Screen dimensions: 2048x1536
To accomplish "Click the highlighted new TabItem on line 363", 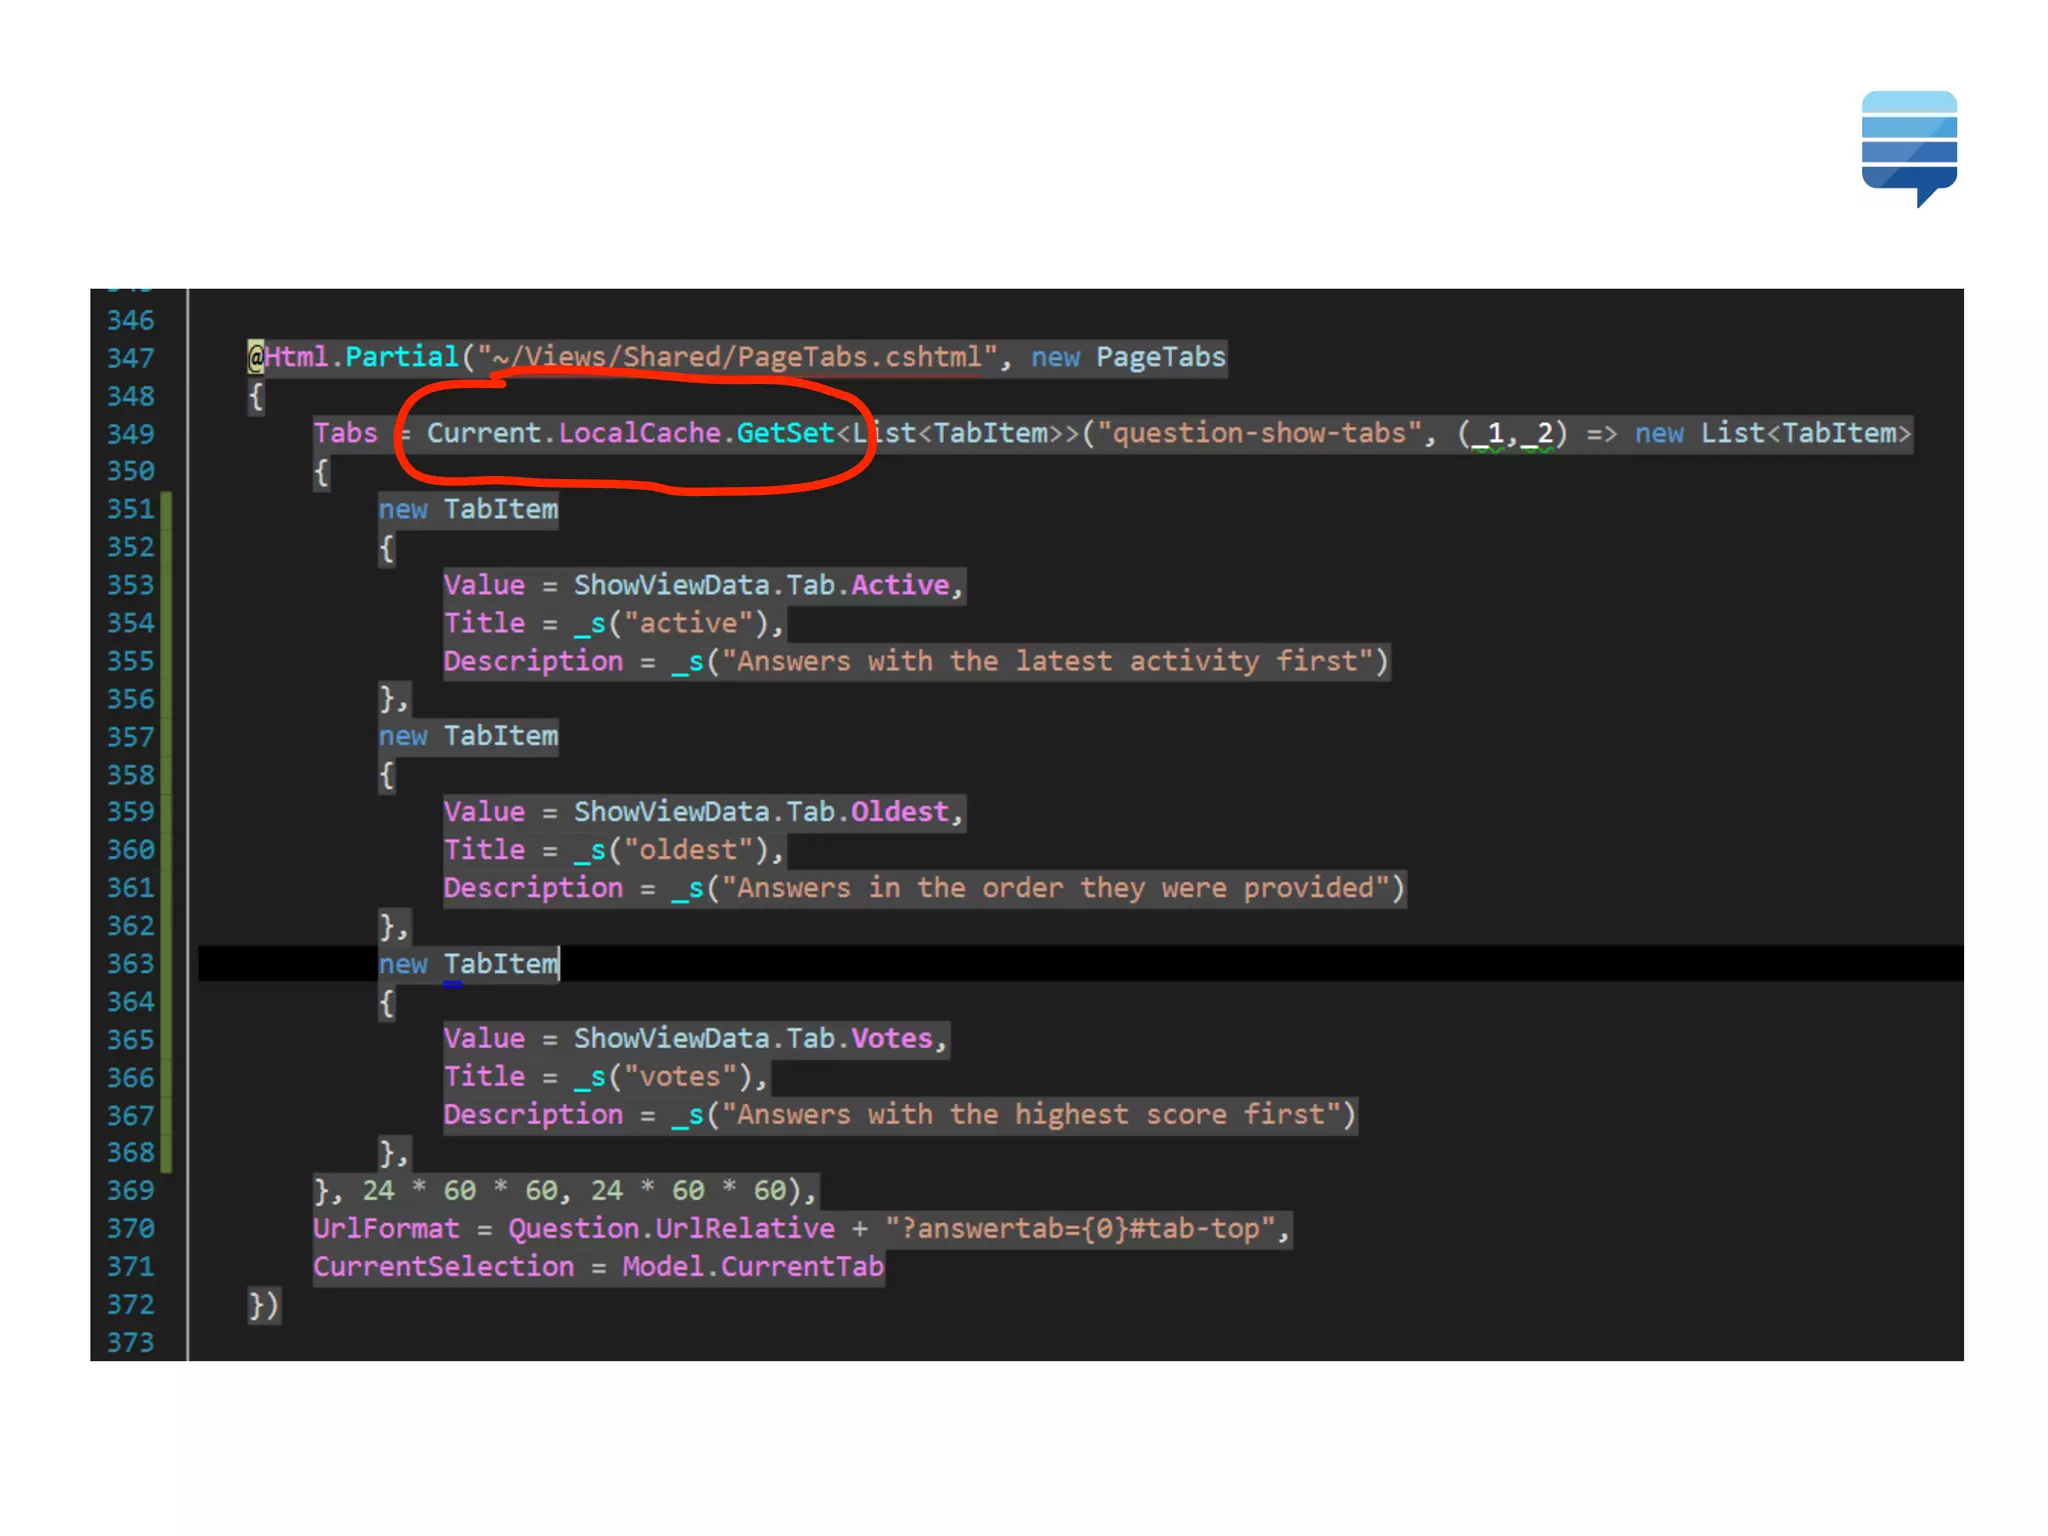I will coord(468,964).
